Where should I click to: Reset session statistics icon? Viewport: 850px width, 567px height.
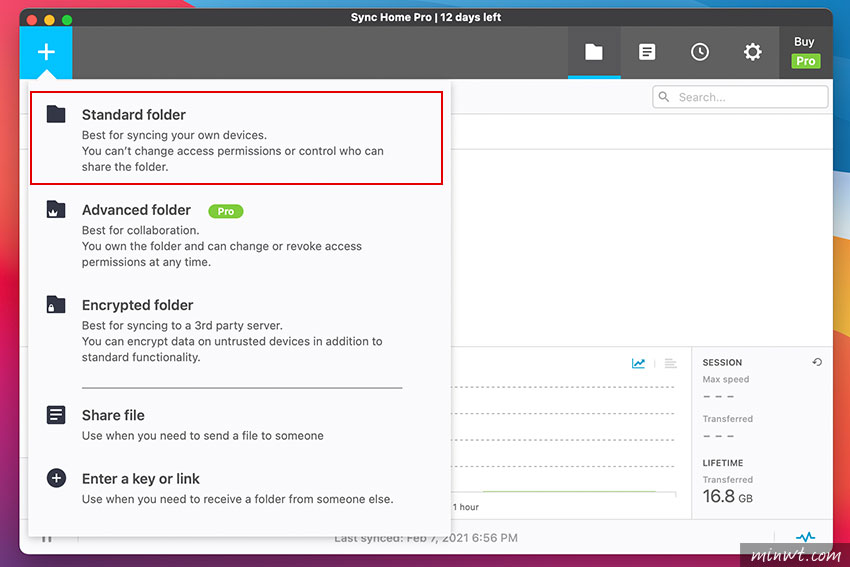pyautogui.click(x=817, y=362)
